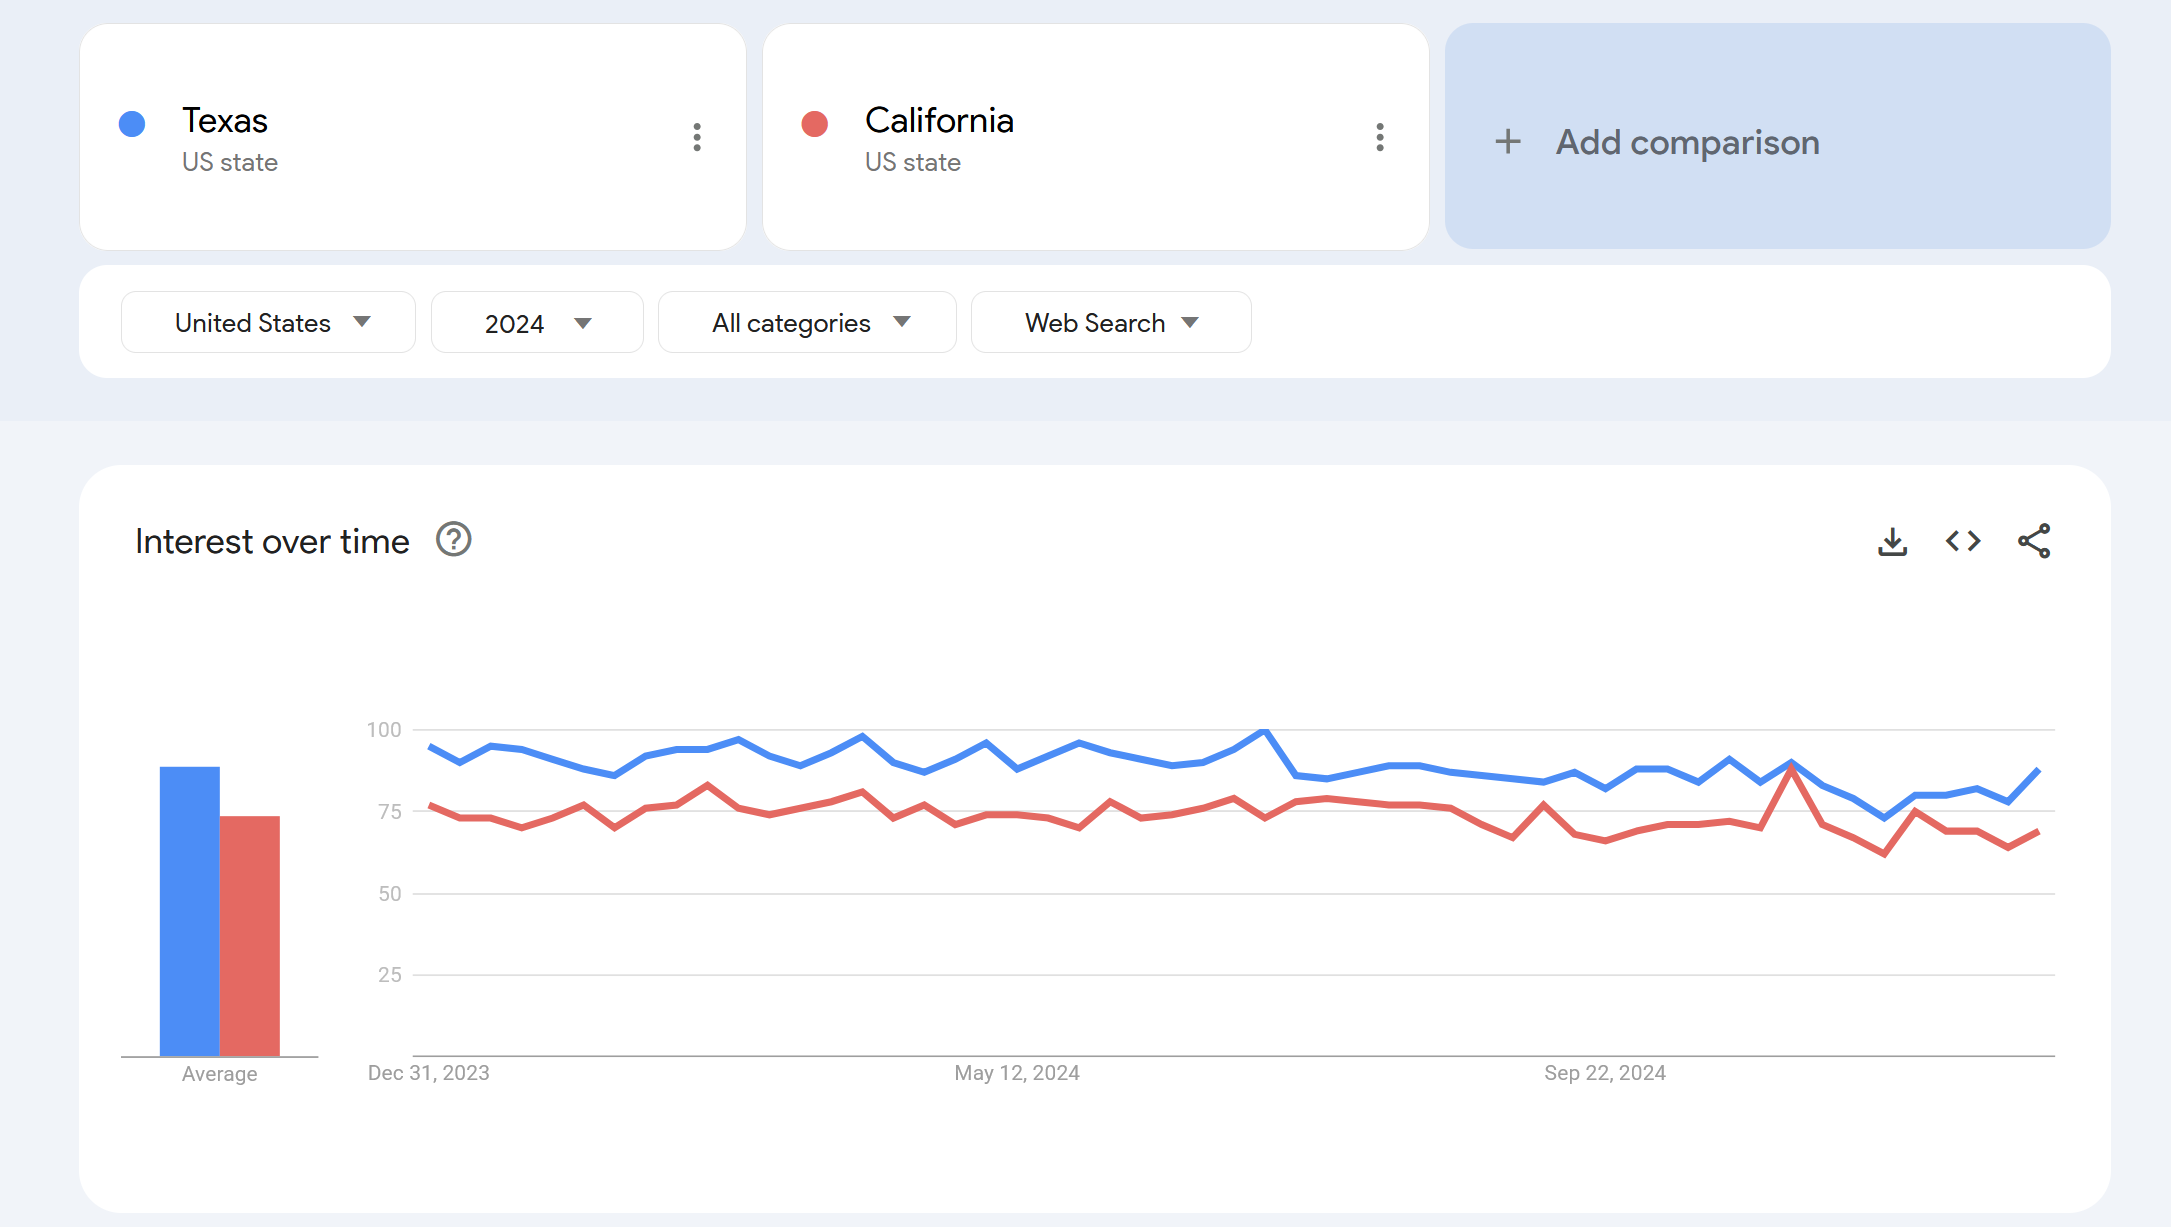Click the Texas line peak at 100
This screenshot has height=1227, width=2171.
1265,731
